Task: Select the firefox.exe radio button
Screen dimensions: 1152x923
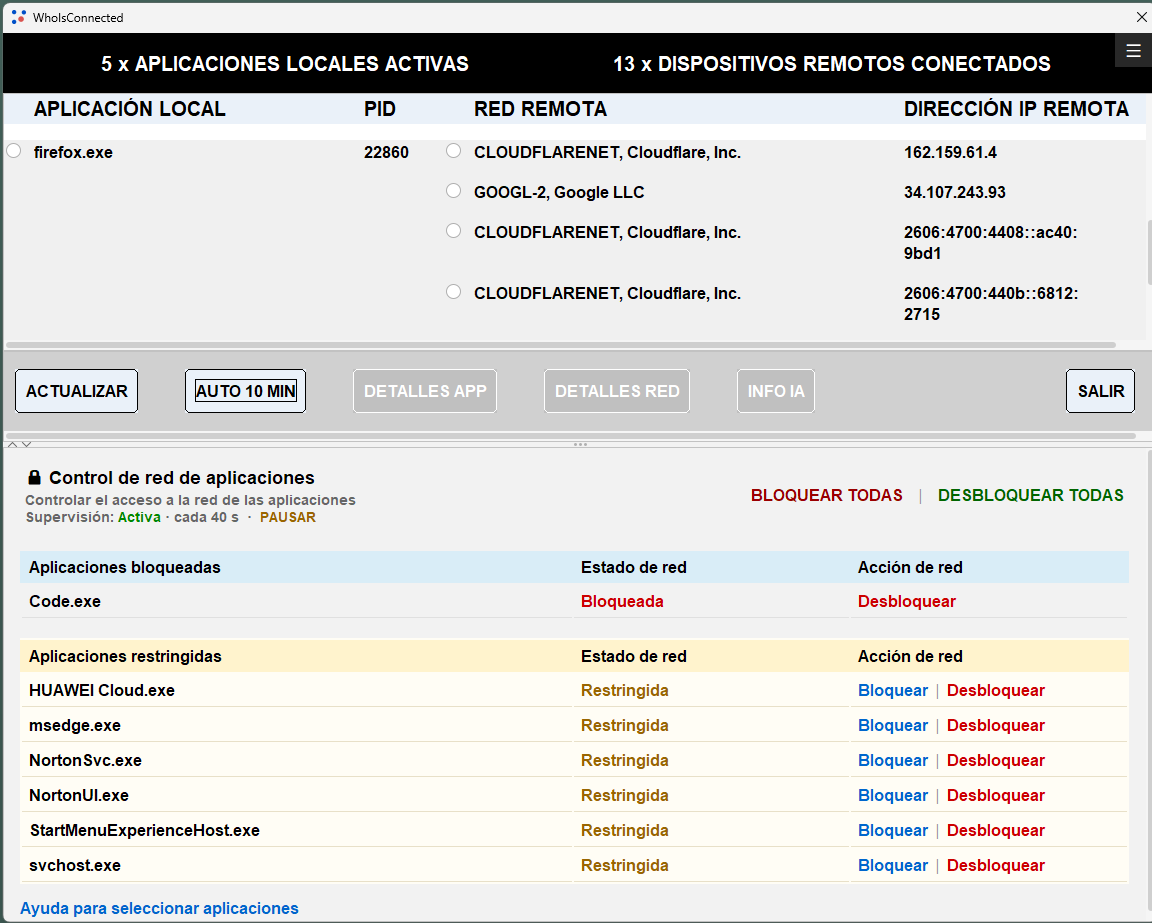Action: click(x=14, y=151)
